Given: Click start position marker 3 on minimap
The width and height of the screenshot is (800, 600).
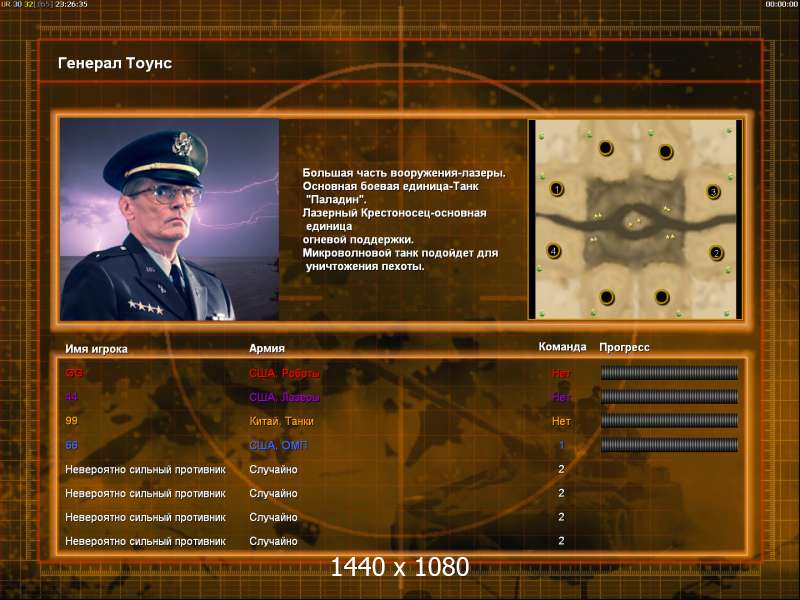Looking at the screenshot, I should click(x=713, y=192).
